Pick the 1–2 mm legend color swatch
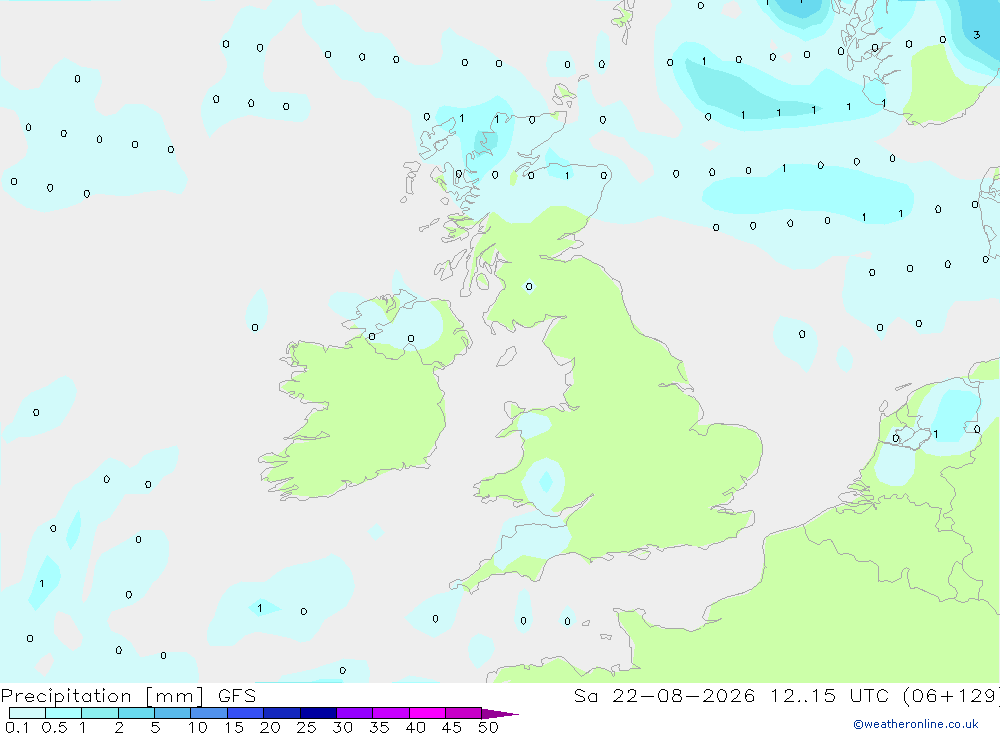The image size is (1000, 733). (x=99, y=713)
